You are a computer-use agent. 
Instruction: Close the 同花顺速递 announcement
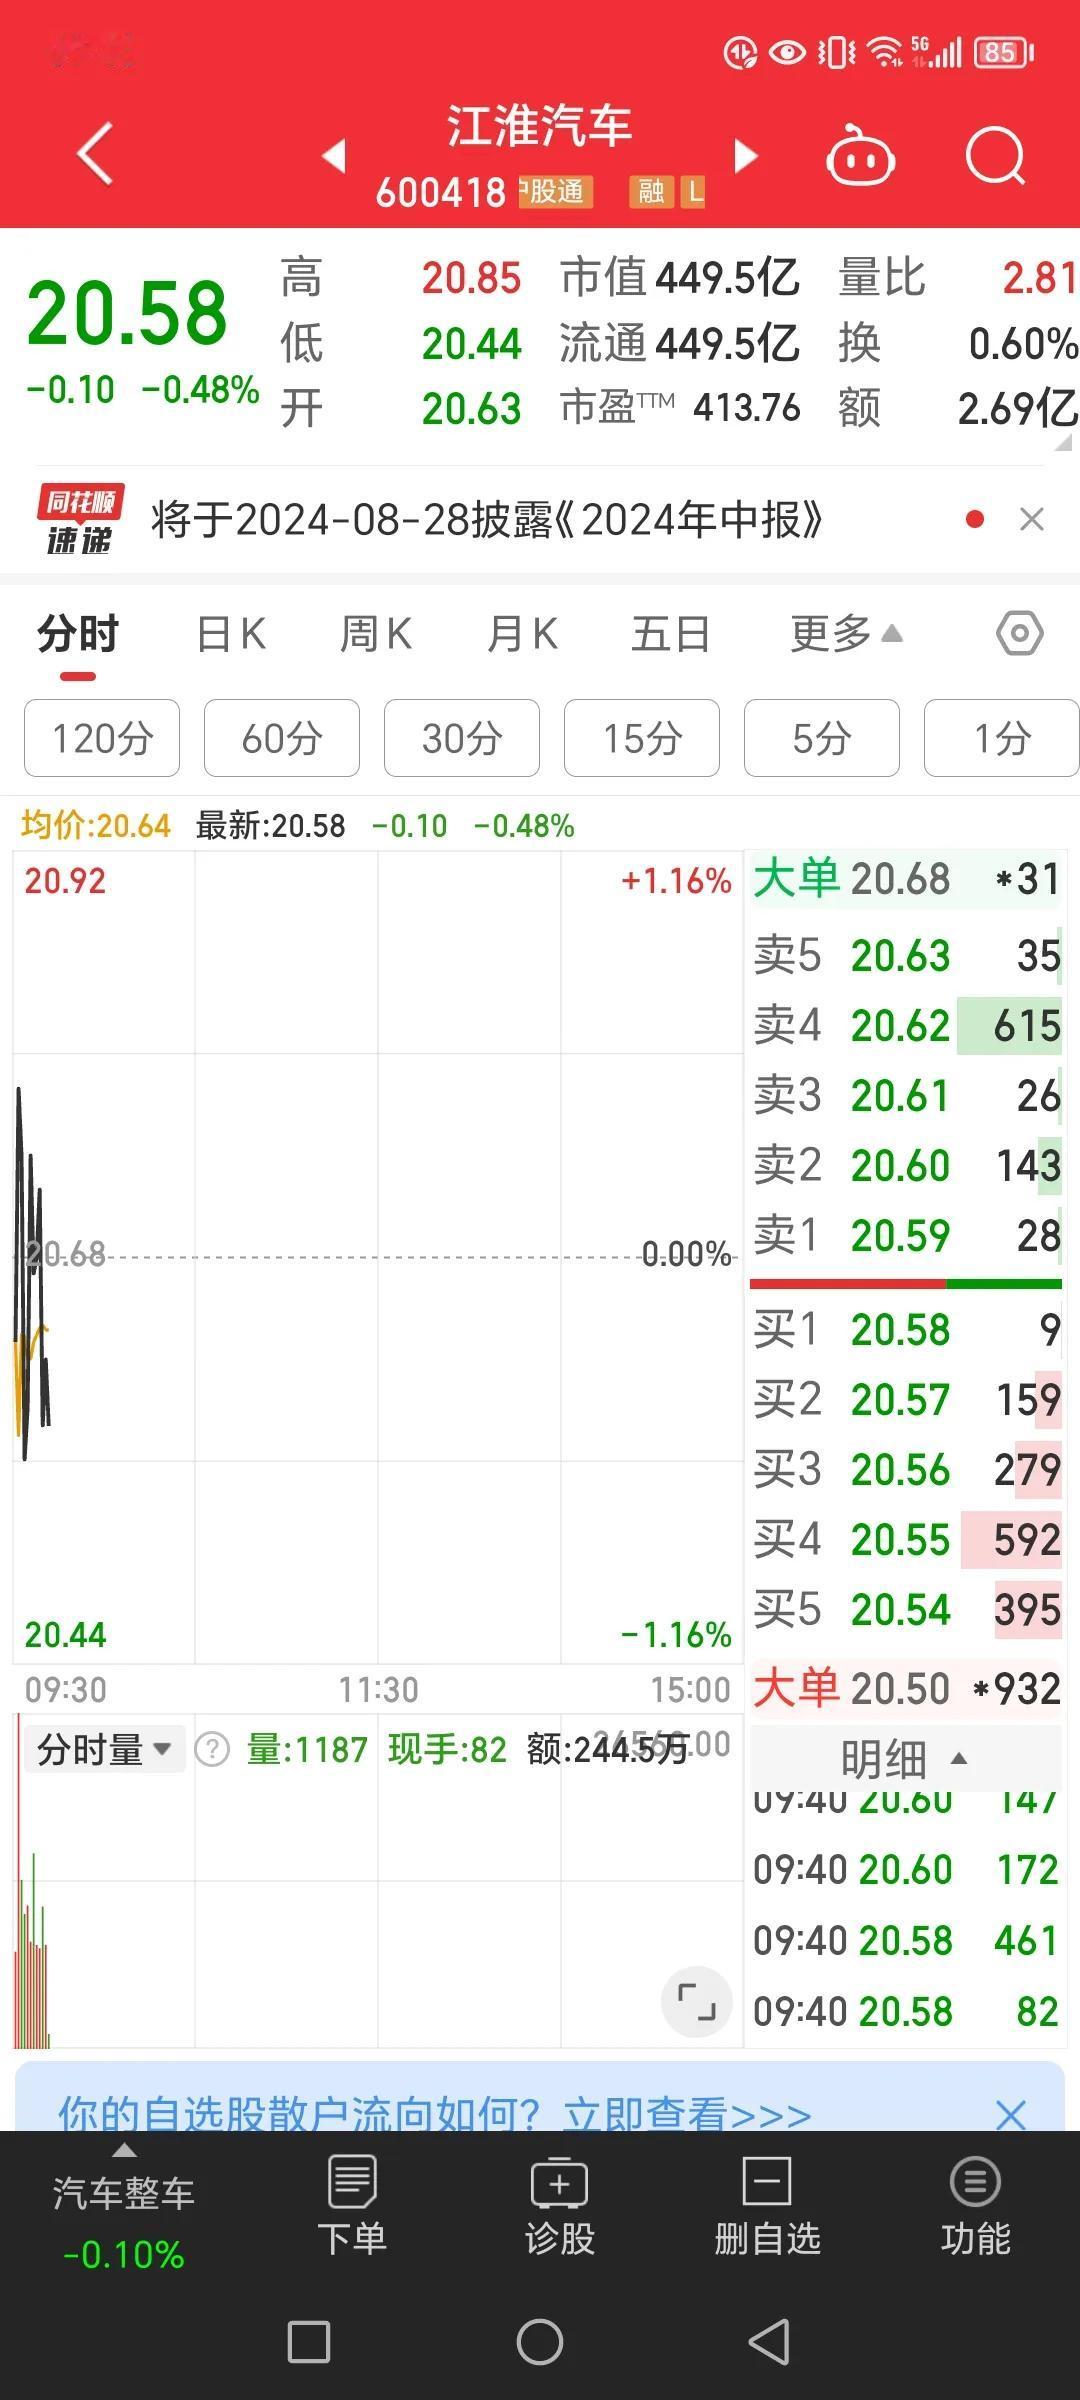point(1032,519)
